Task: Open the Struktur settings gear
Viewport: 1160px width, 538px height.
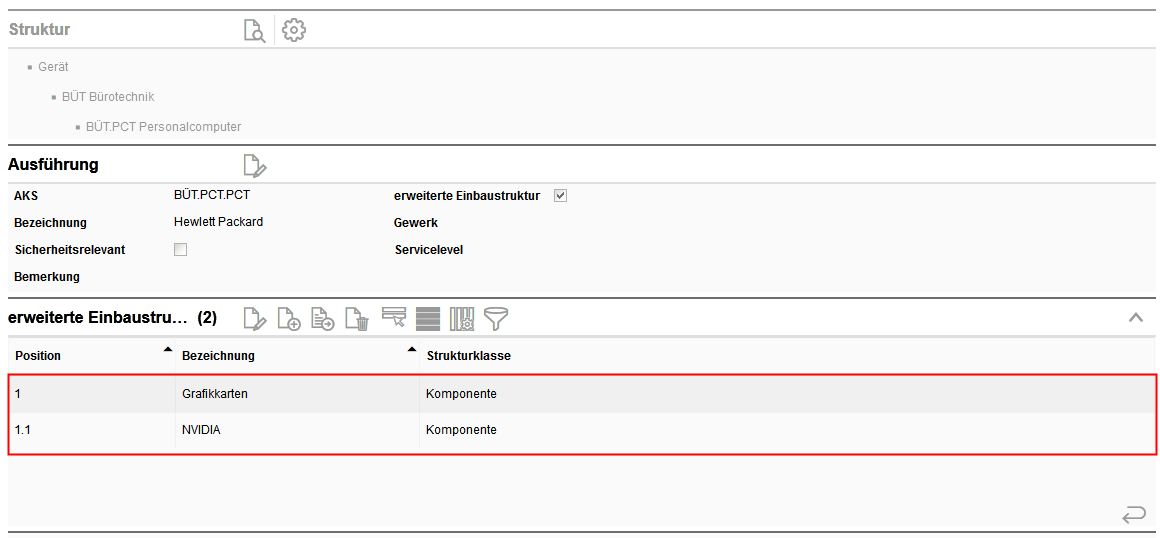Action: pyautogui.click(x=294, y=30)
